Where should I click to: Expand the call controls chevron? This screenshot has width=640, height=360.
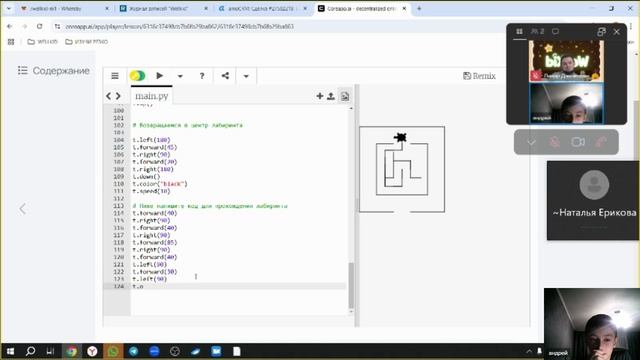coord(531,142)
